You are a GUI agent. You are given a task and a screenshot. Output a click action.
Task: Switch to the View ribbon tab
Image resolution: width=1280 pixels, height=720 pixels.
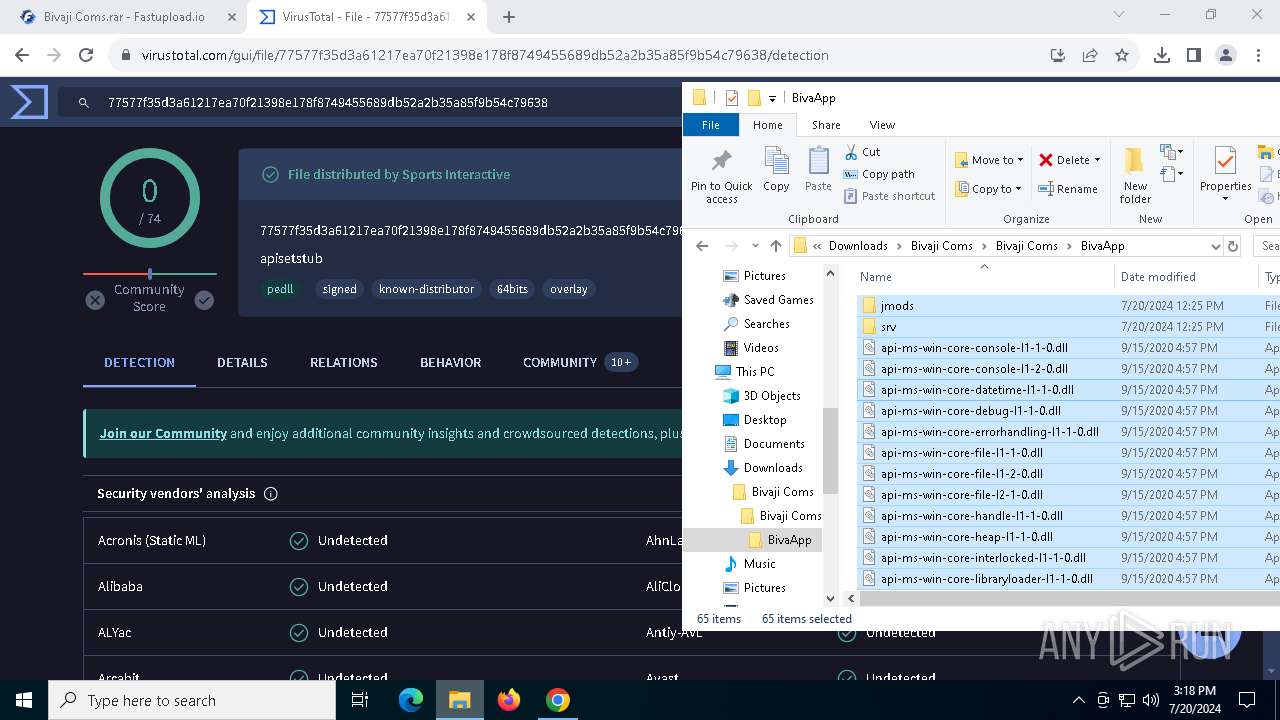[882, 125]
